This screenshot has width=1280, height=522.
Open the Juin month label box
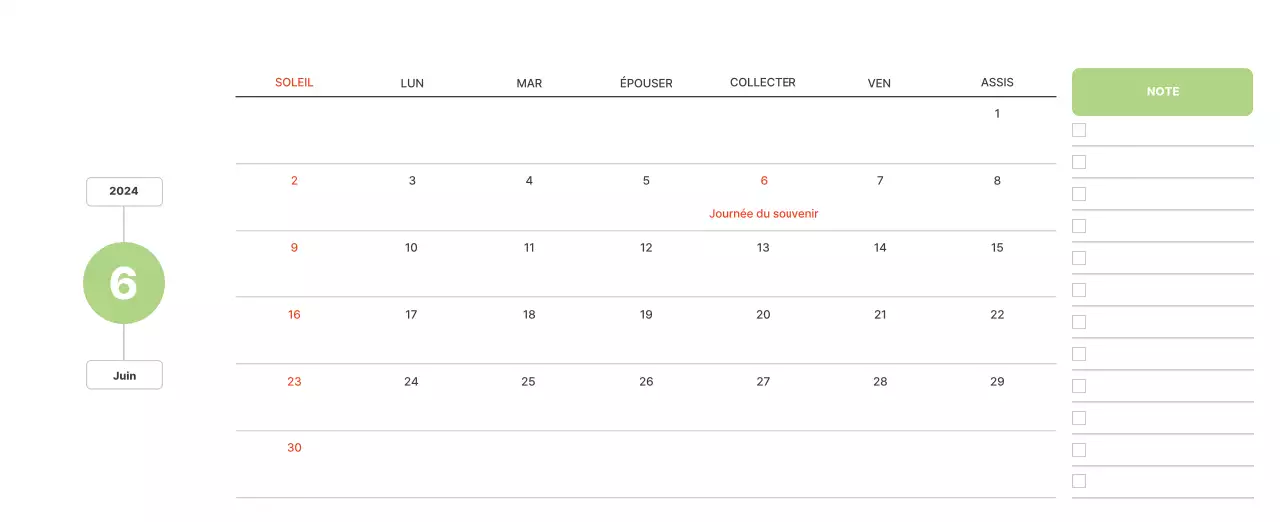click(124, 375)
